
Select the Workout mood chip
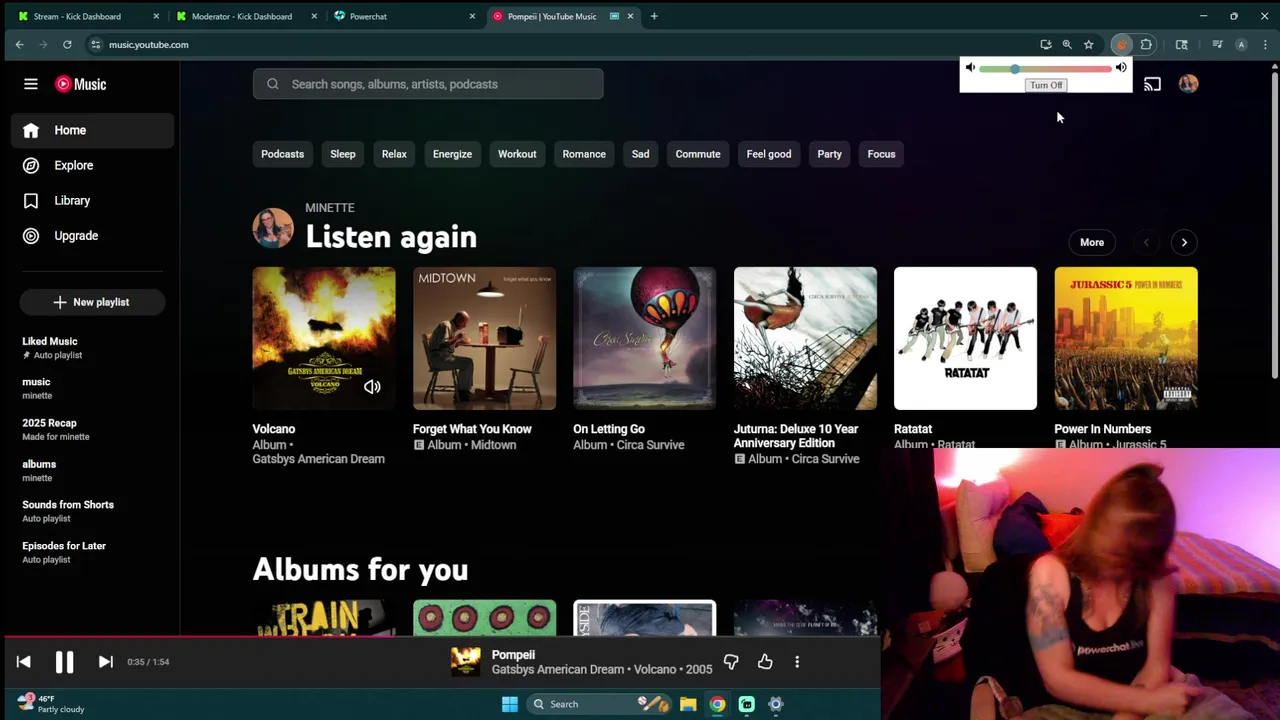coord(517,154)
